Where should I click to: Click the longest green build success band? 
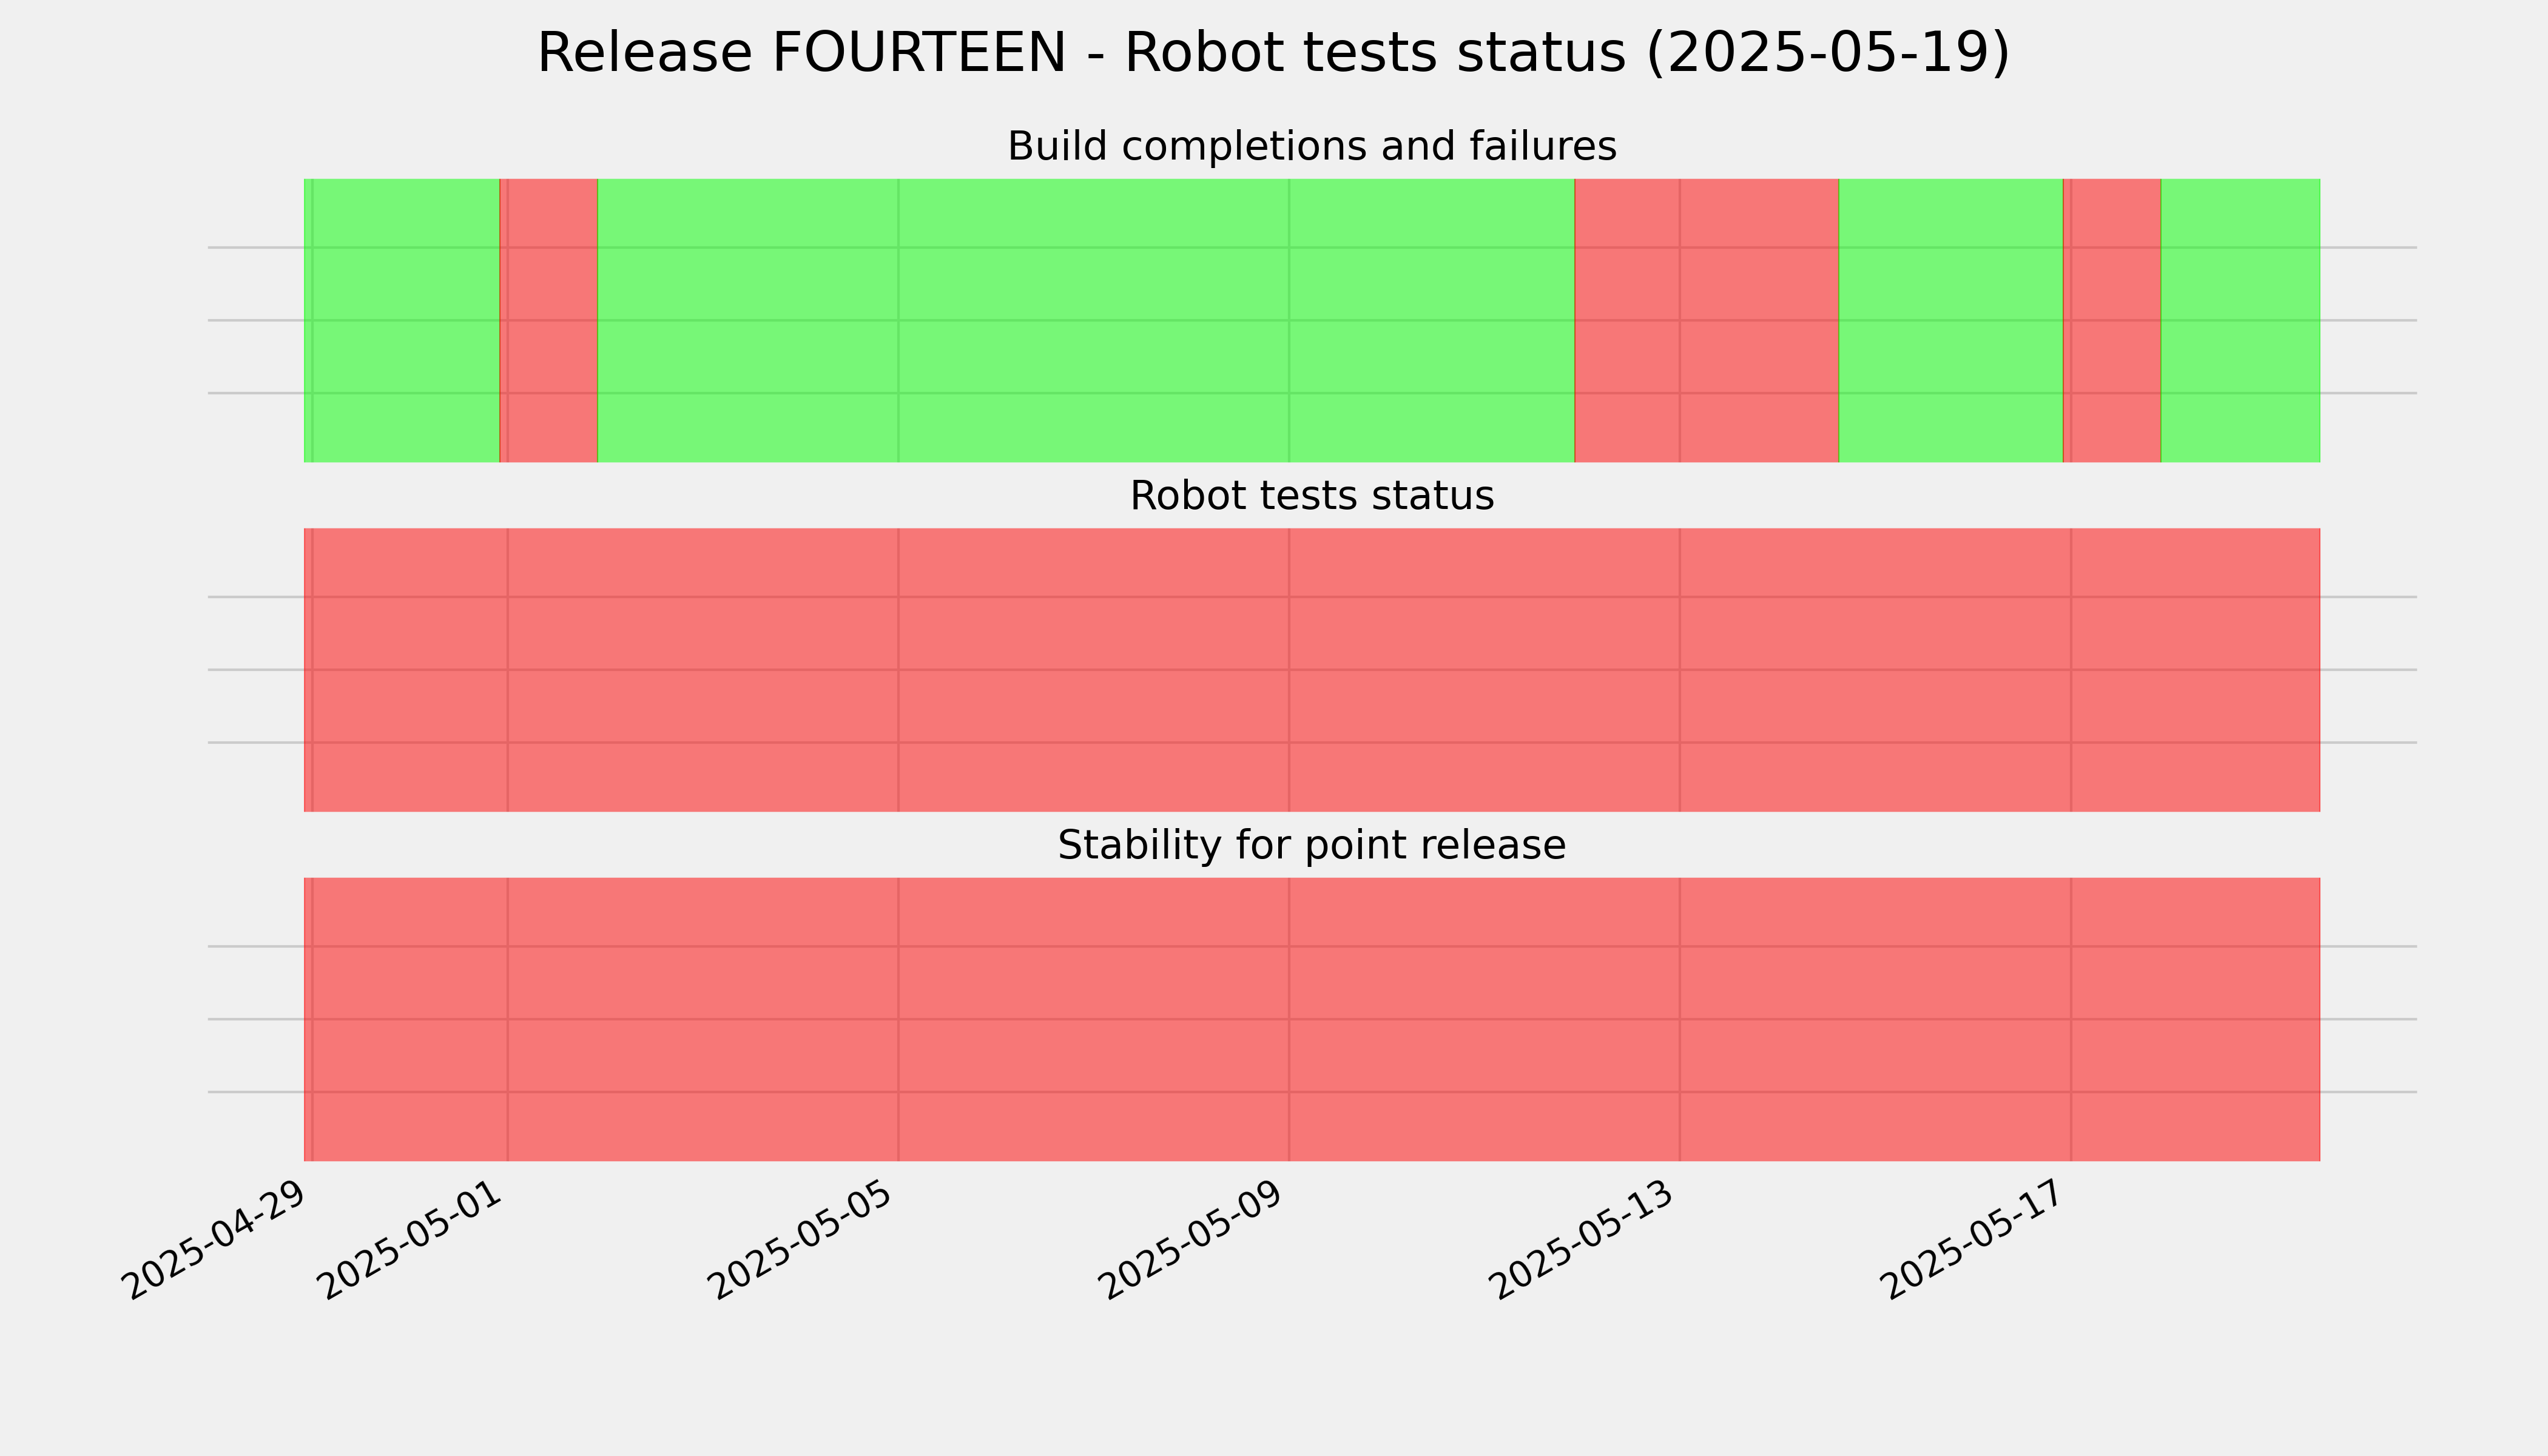click(1086, 320)
